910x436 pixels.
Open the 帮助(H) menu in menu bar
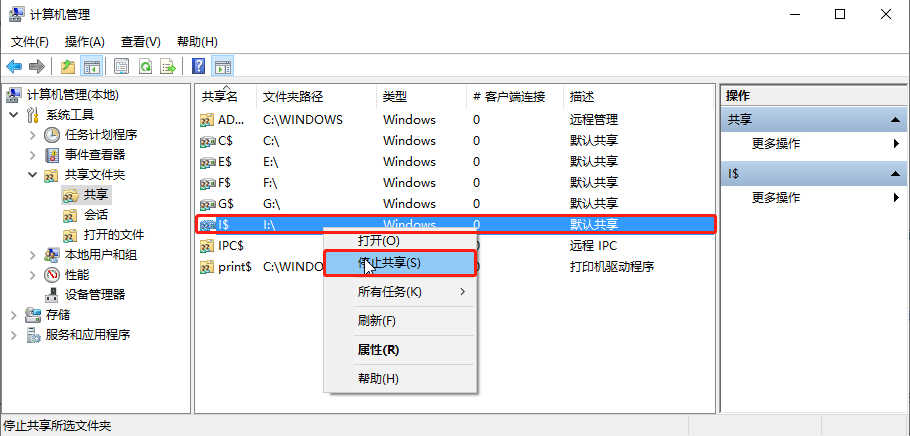pyautogui.click(x=197, y=42)
